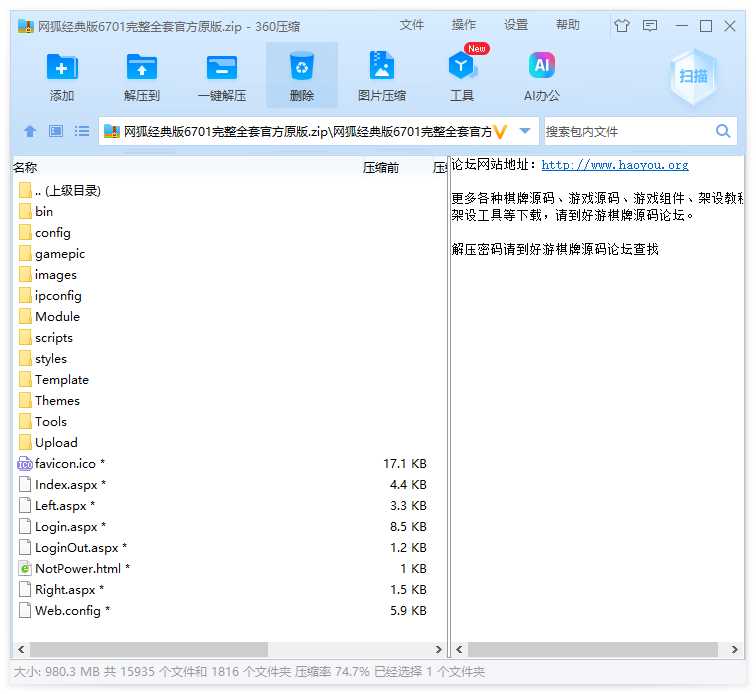Screen dimensions: 756x694
Task: Select the favicon.ico file icon
Action: pos(25,464)
